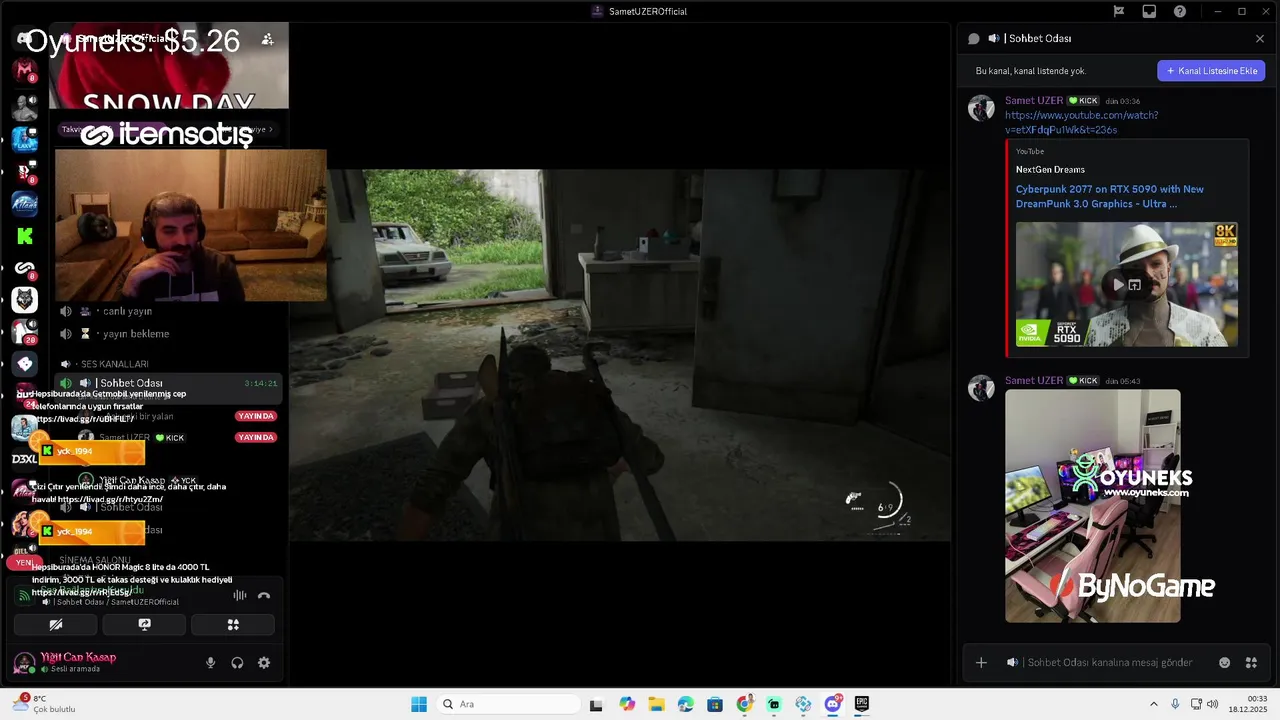Show hidden icons in system tray
This screenshot has height=720, width=1280.
point(1153,704)
